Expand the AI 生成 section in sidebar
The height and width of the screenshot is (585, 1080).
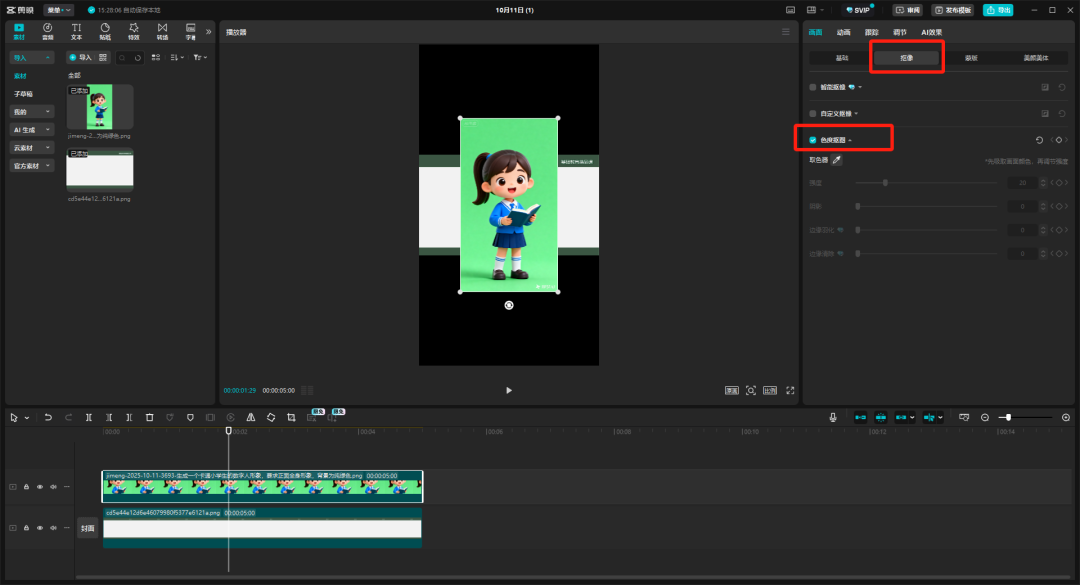32,129
